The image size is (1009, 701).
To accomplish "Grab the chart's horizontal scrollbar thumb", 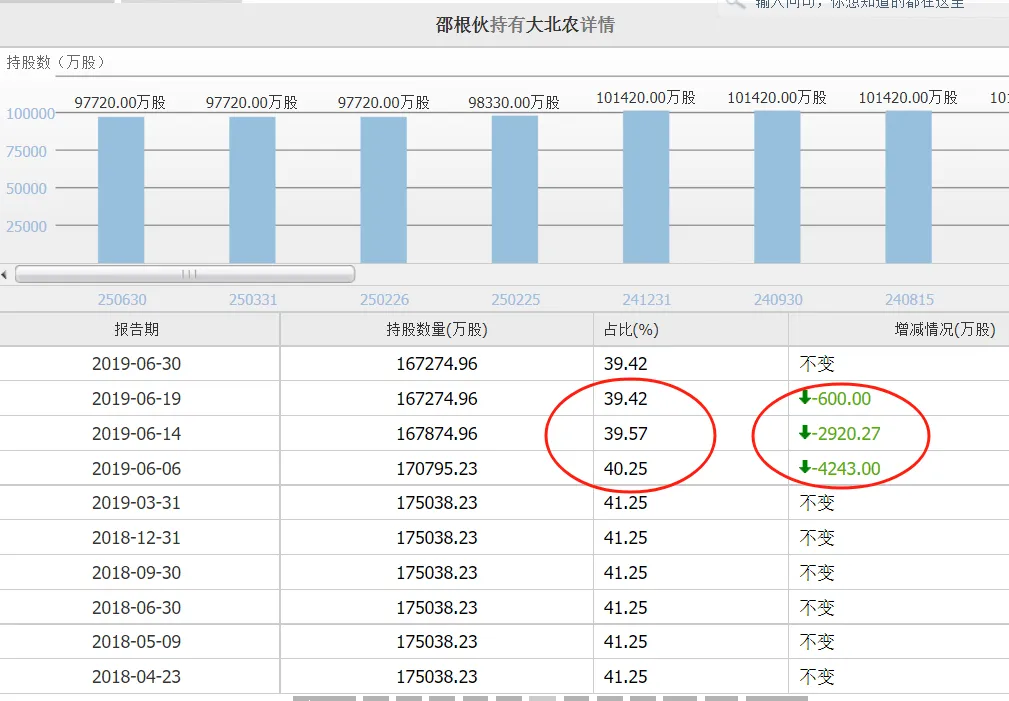I will click(x=185, y=274).
